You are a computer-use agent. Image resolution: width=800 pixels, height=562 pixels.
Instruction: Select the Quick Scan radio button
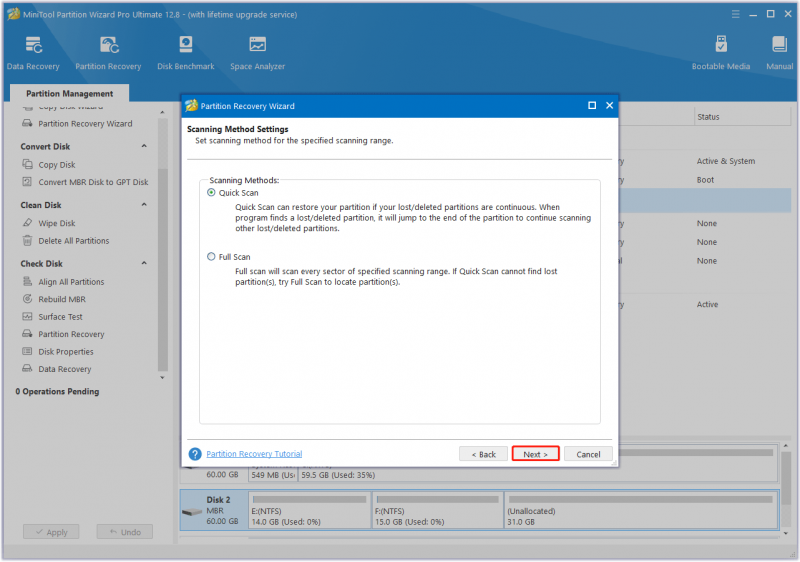pyautogui.click(x=211, y=193)
